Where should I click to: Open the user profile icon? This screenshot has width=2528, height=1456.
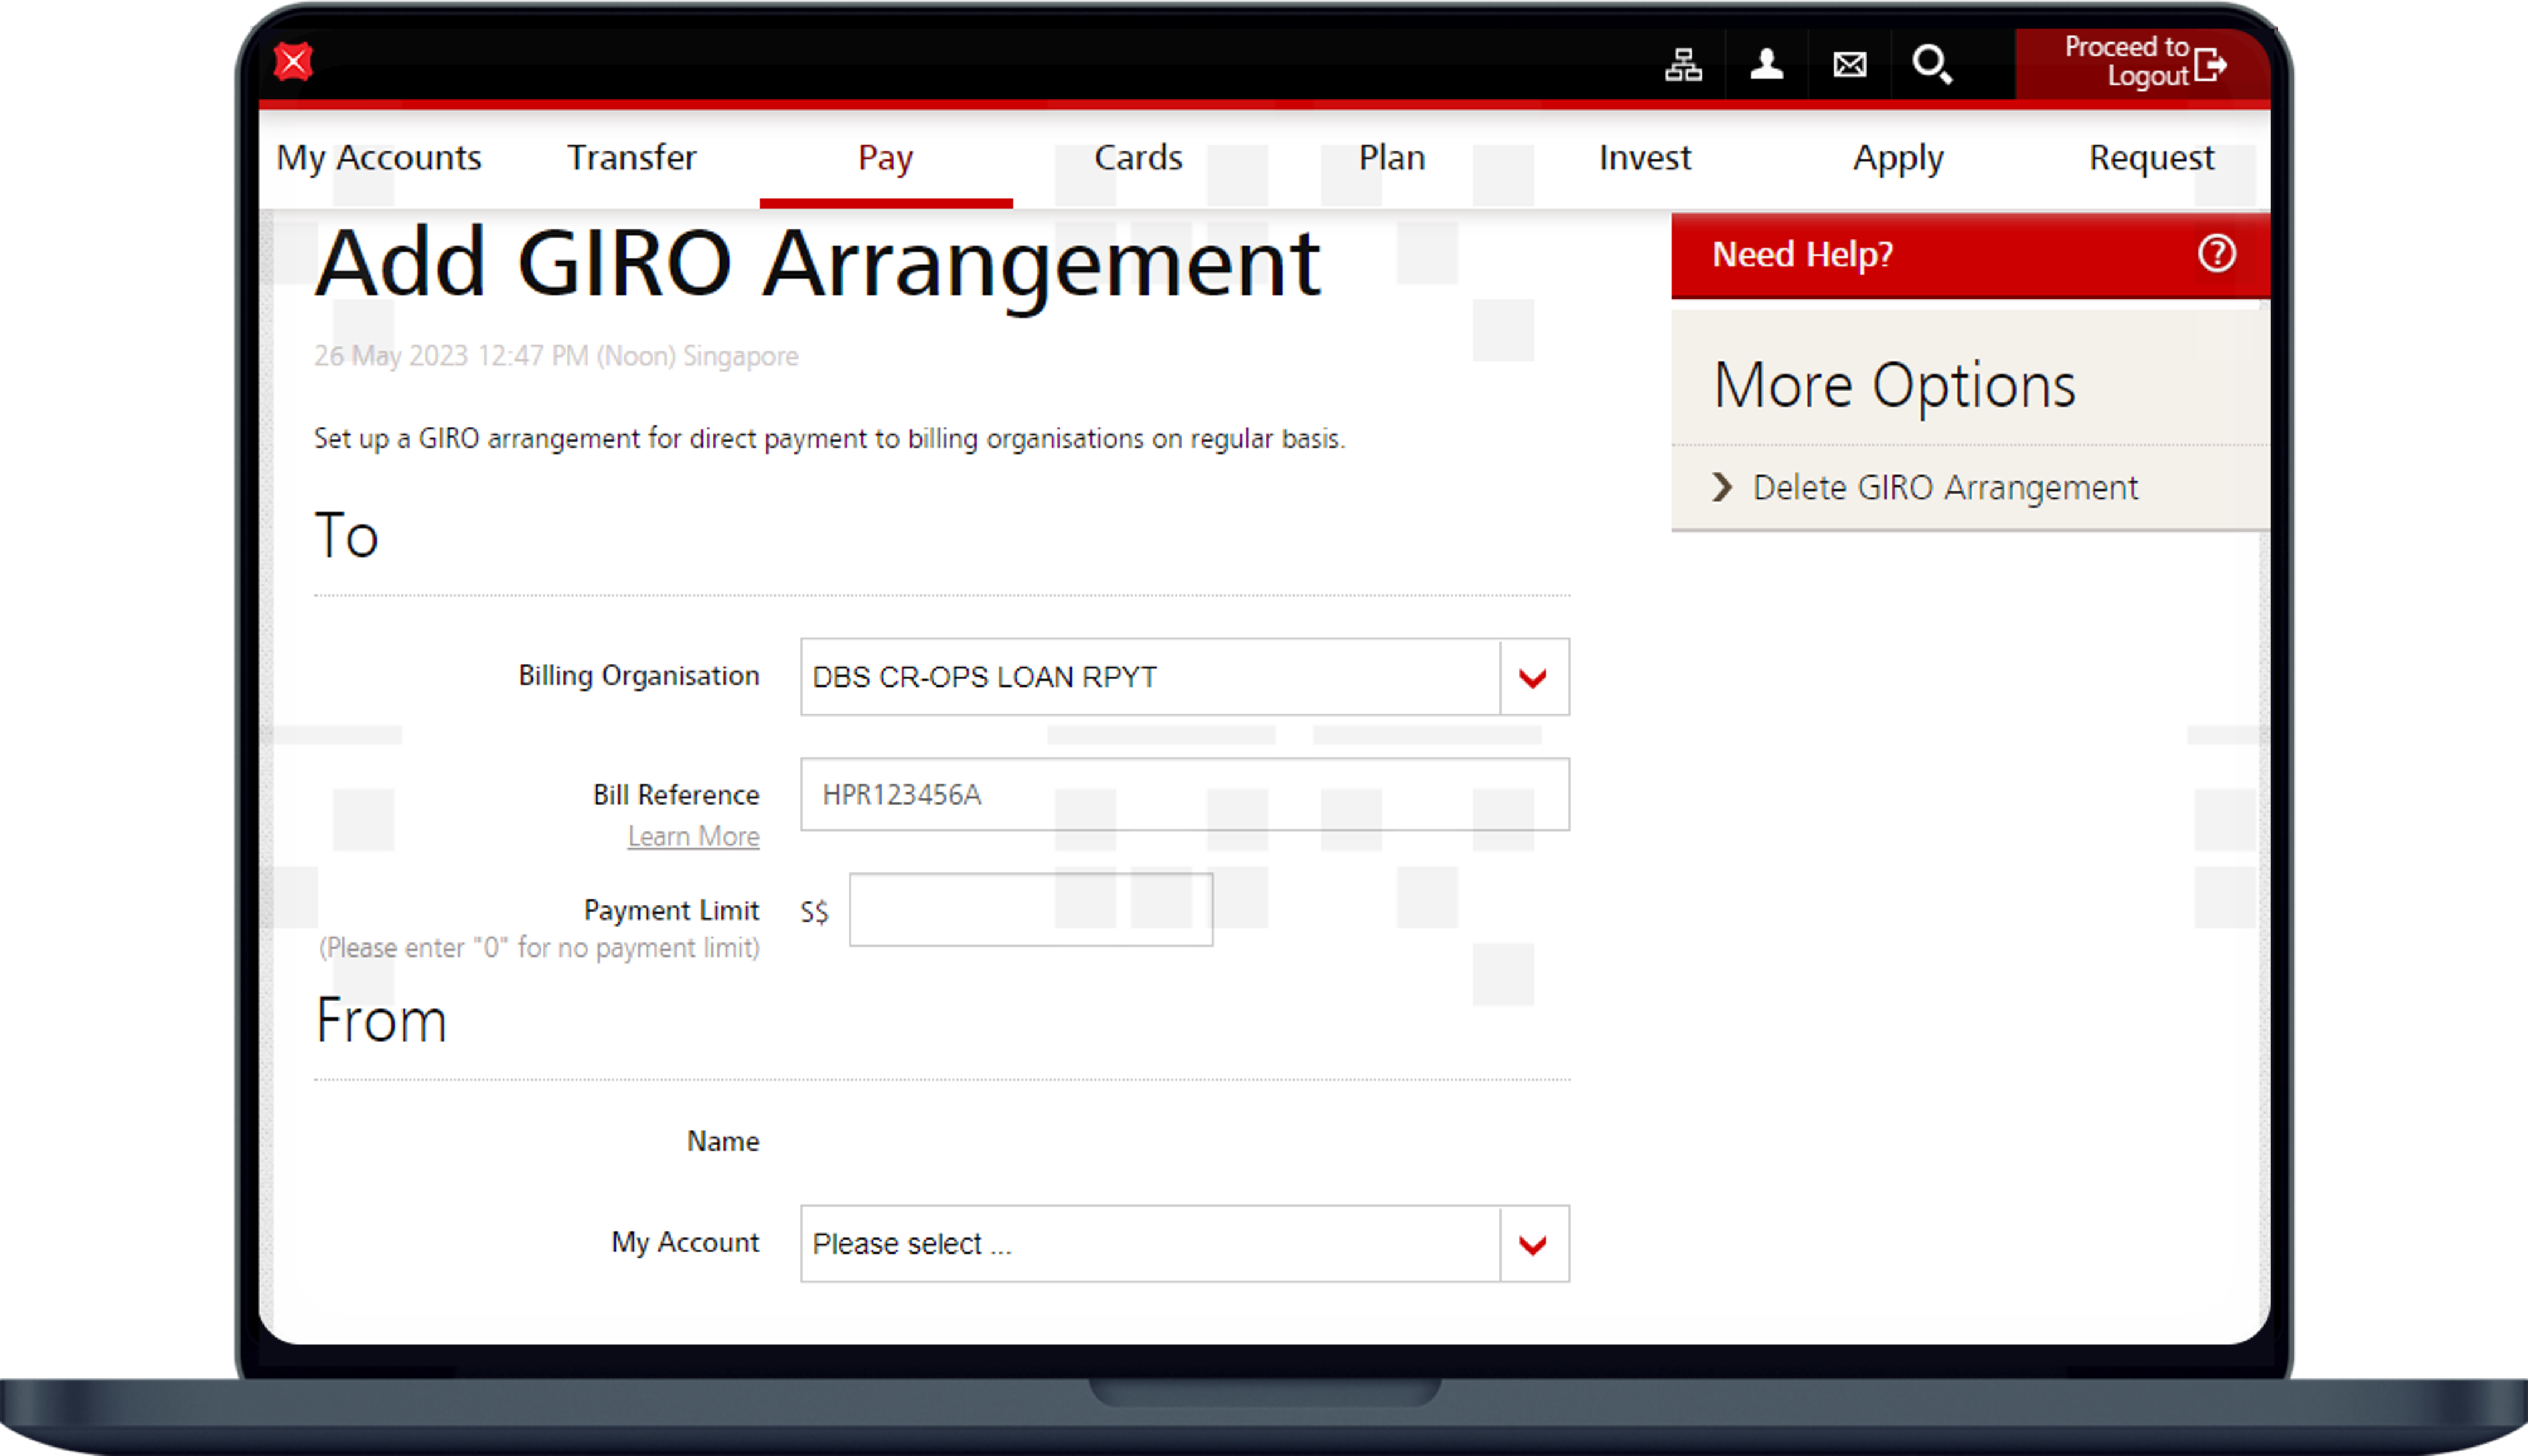[x=1766, y=65]
